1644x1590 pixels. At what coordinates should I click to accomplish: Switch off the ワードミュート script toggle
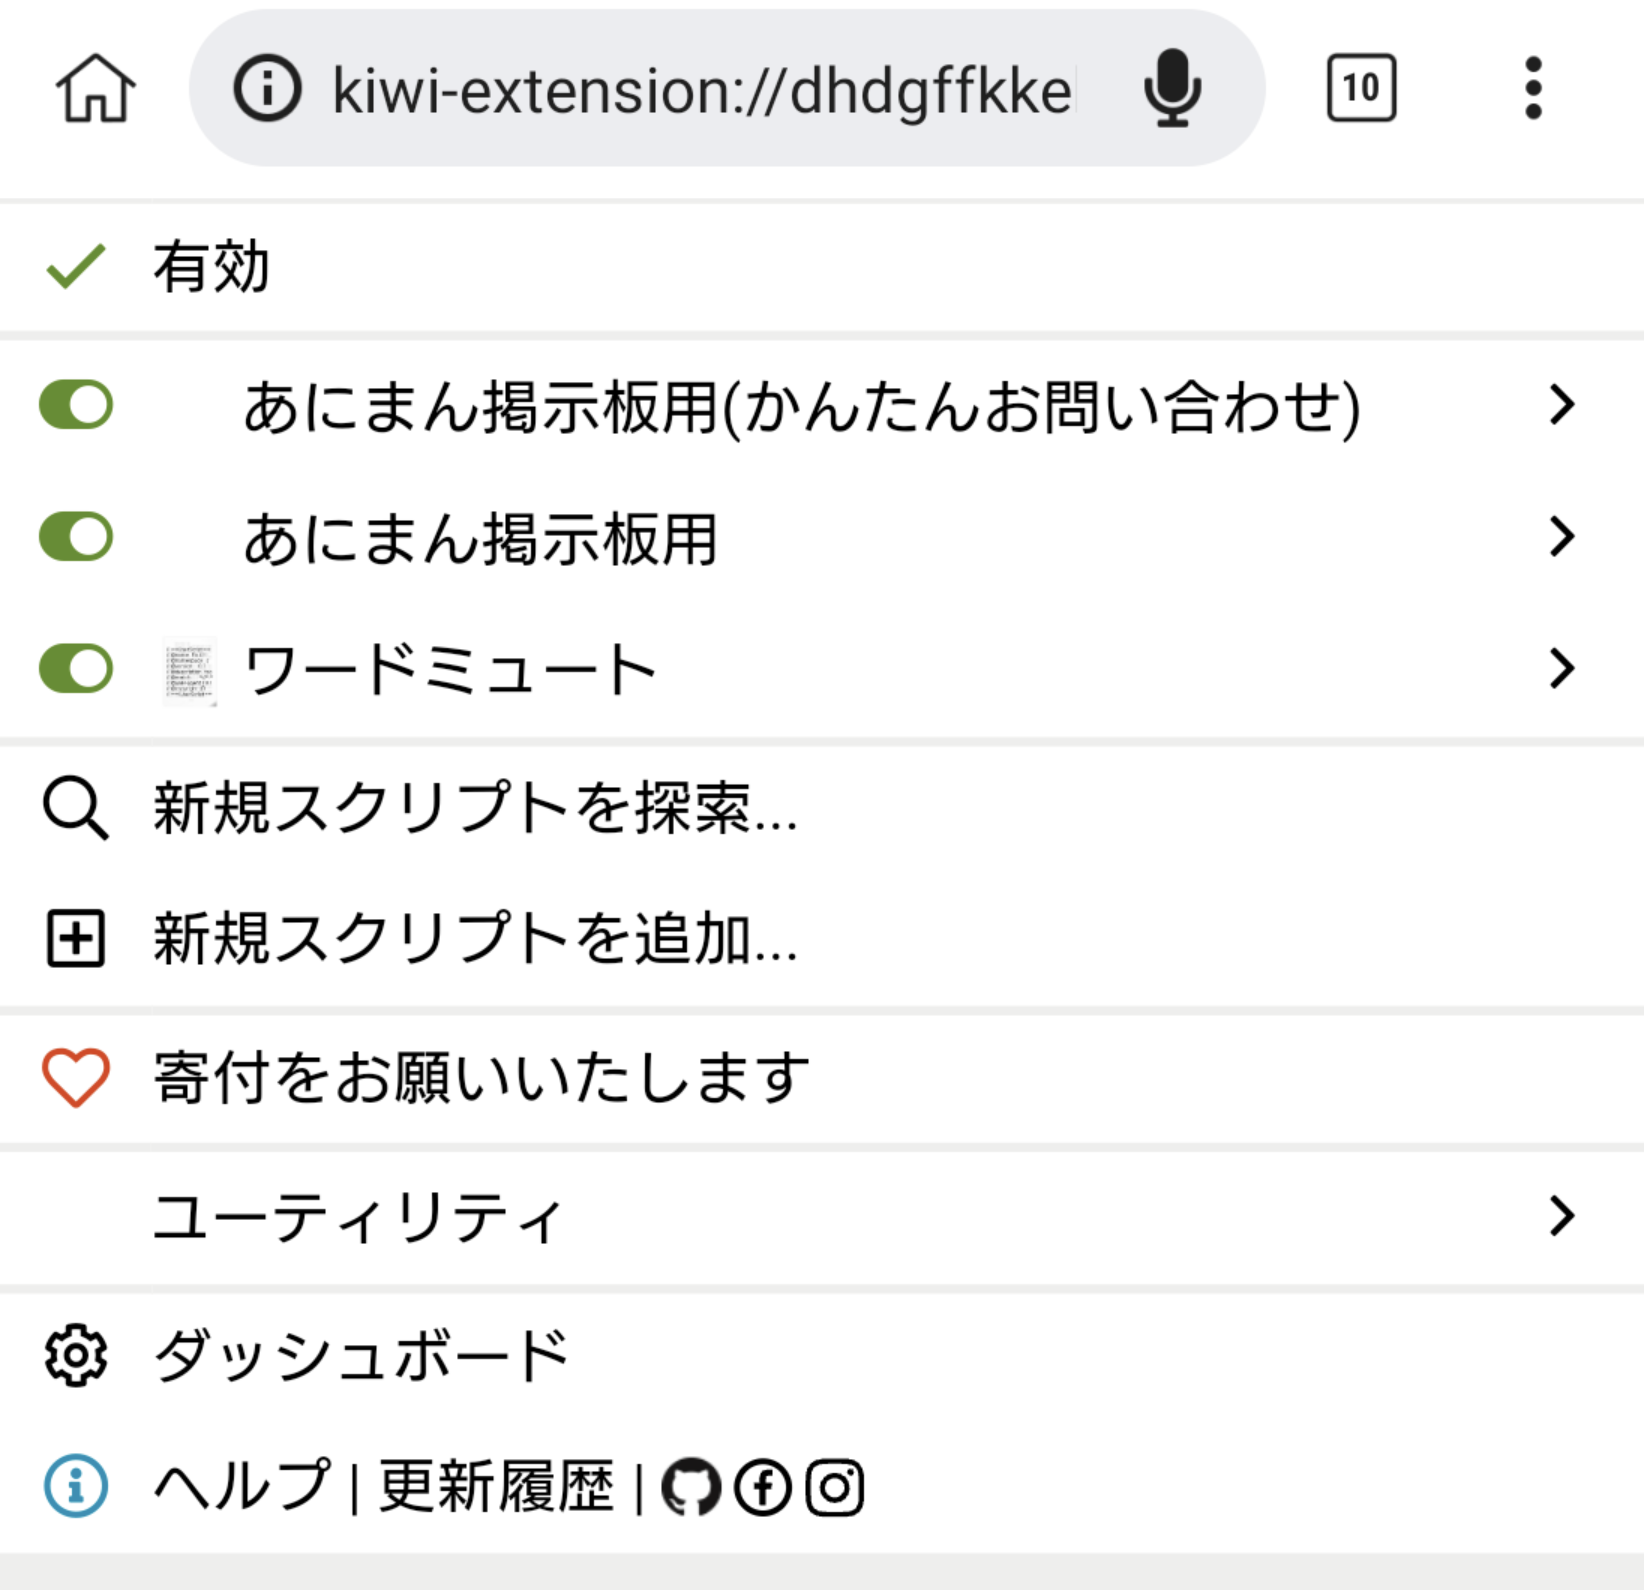point(76,668)
